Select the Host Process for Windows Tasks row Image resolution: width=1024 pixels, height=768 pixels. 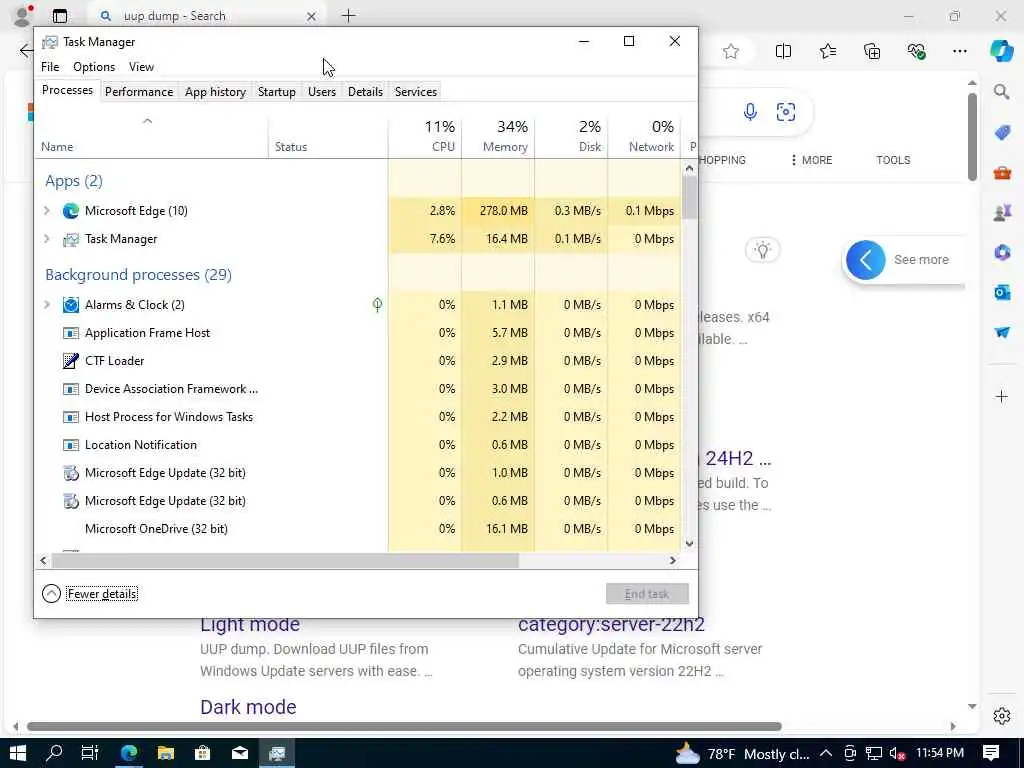(358, 417)
